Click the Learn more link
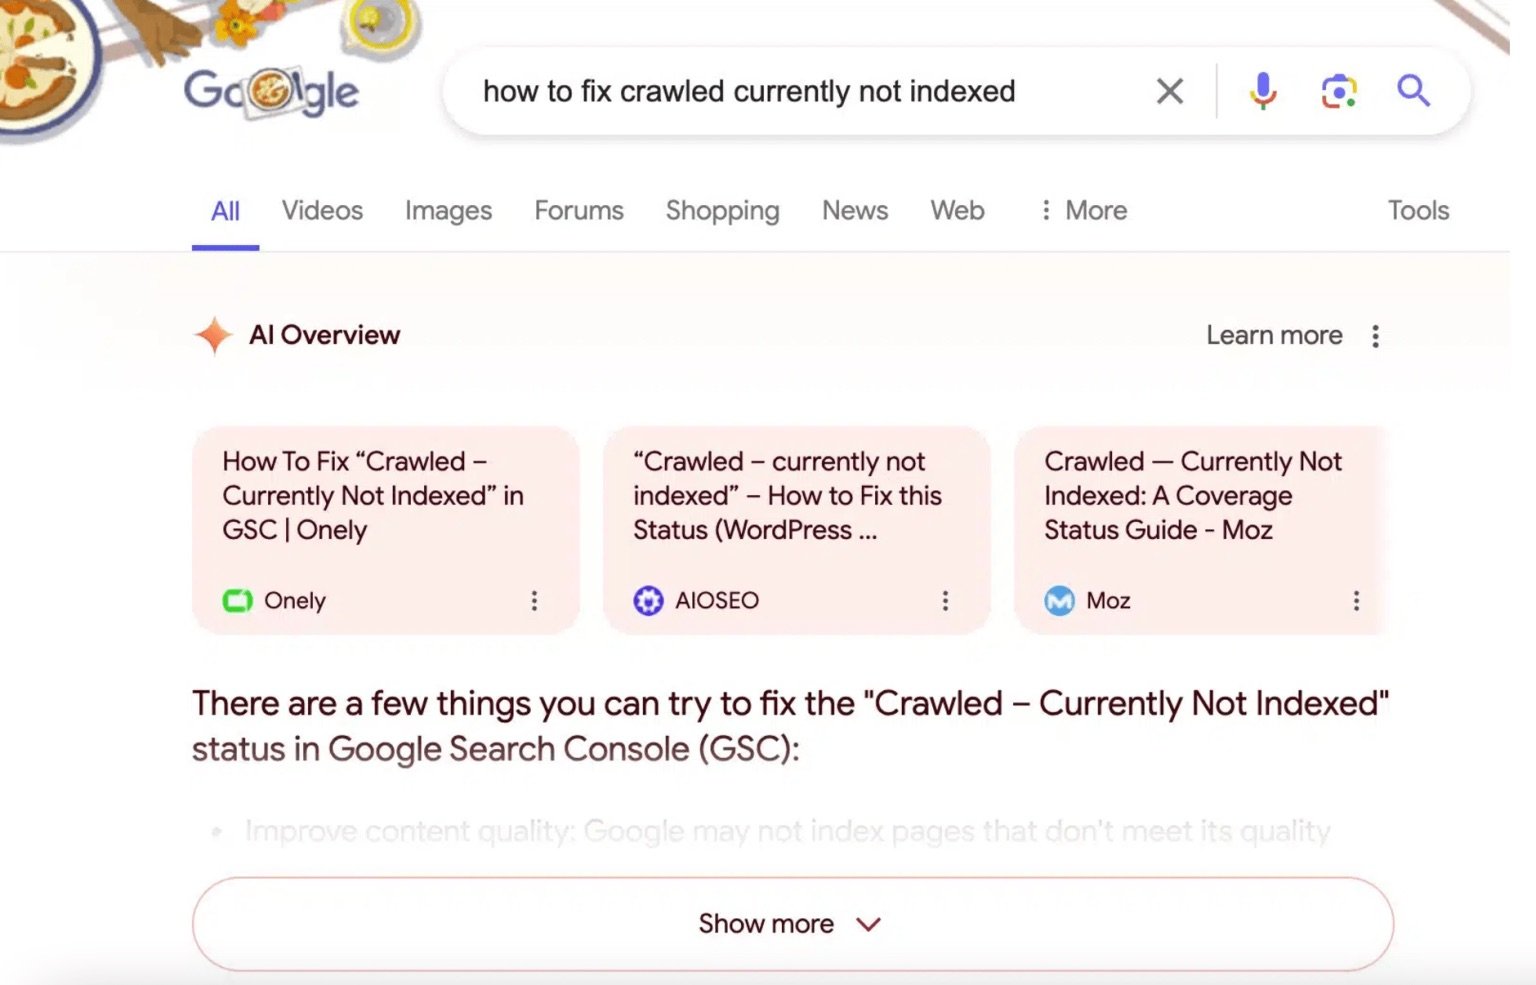 [x=1273, y=335]
